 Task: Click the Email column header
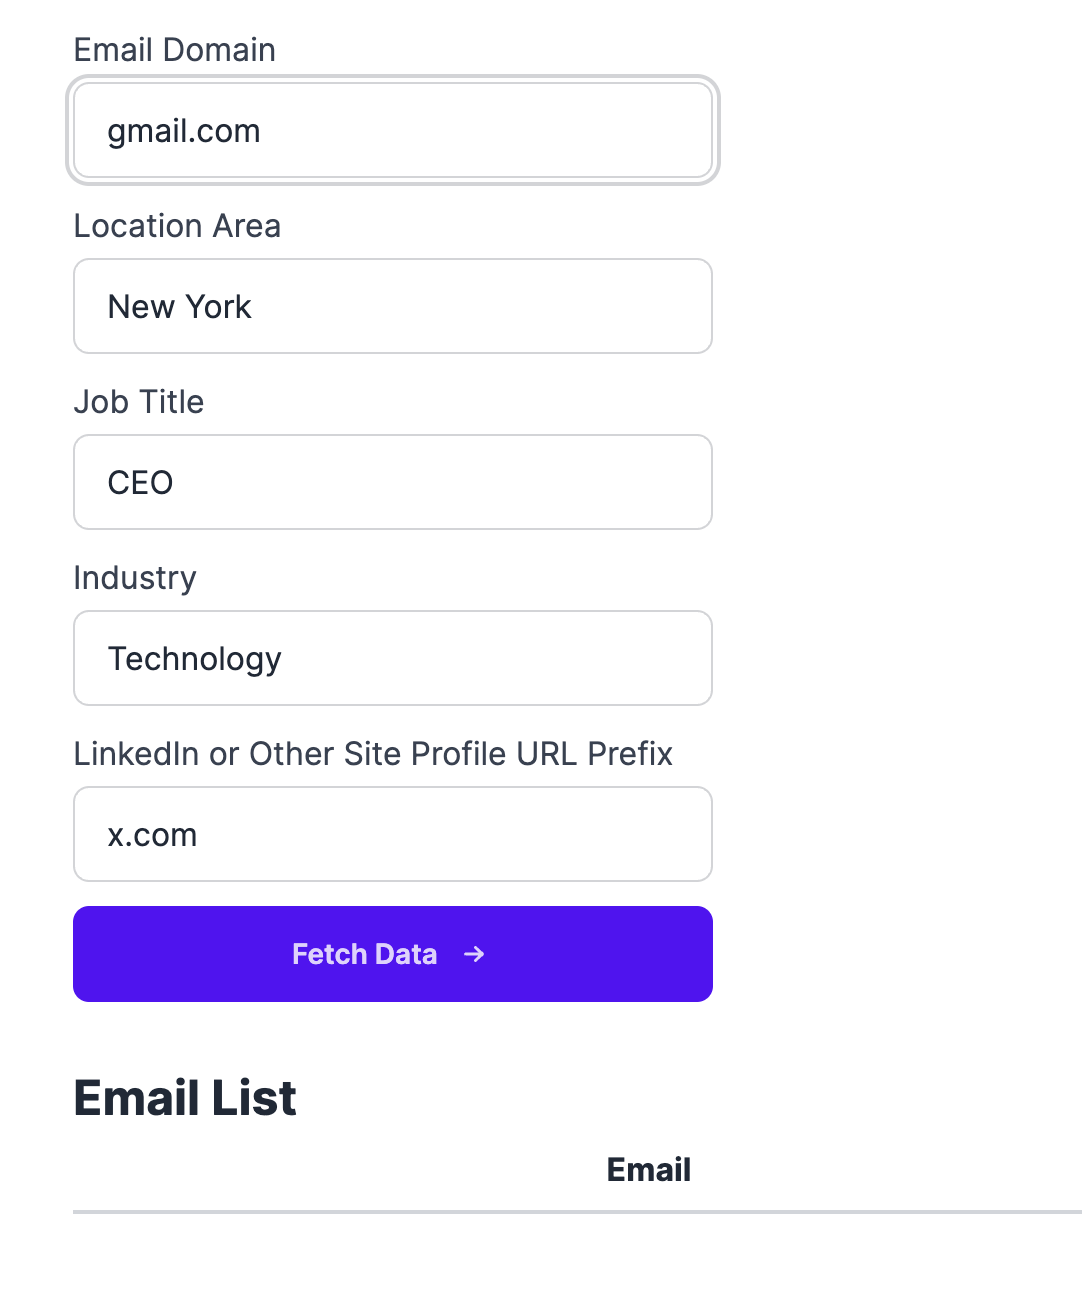coord(648,1170)
